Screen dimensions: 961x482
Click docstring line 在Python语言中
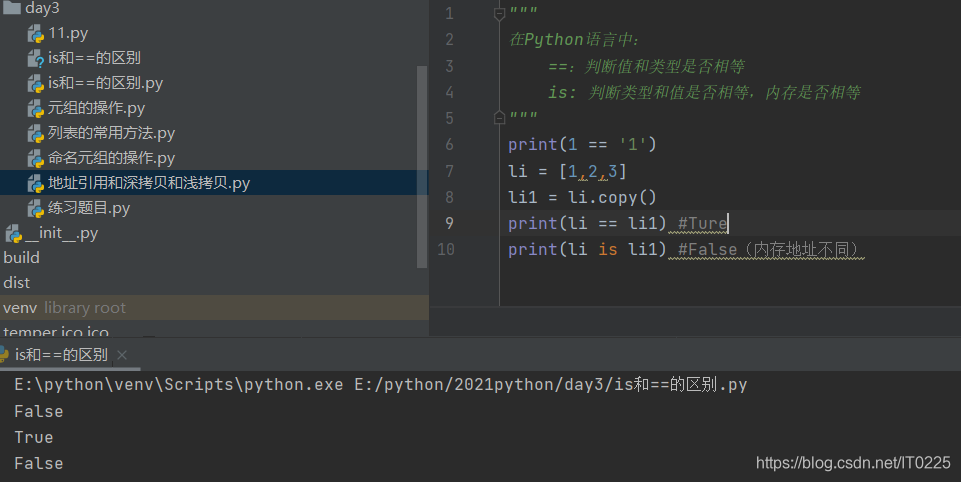(x=574, y=40)
